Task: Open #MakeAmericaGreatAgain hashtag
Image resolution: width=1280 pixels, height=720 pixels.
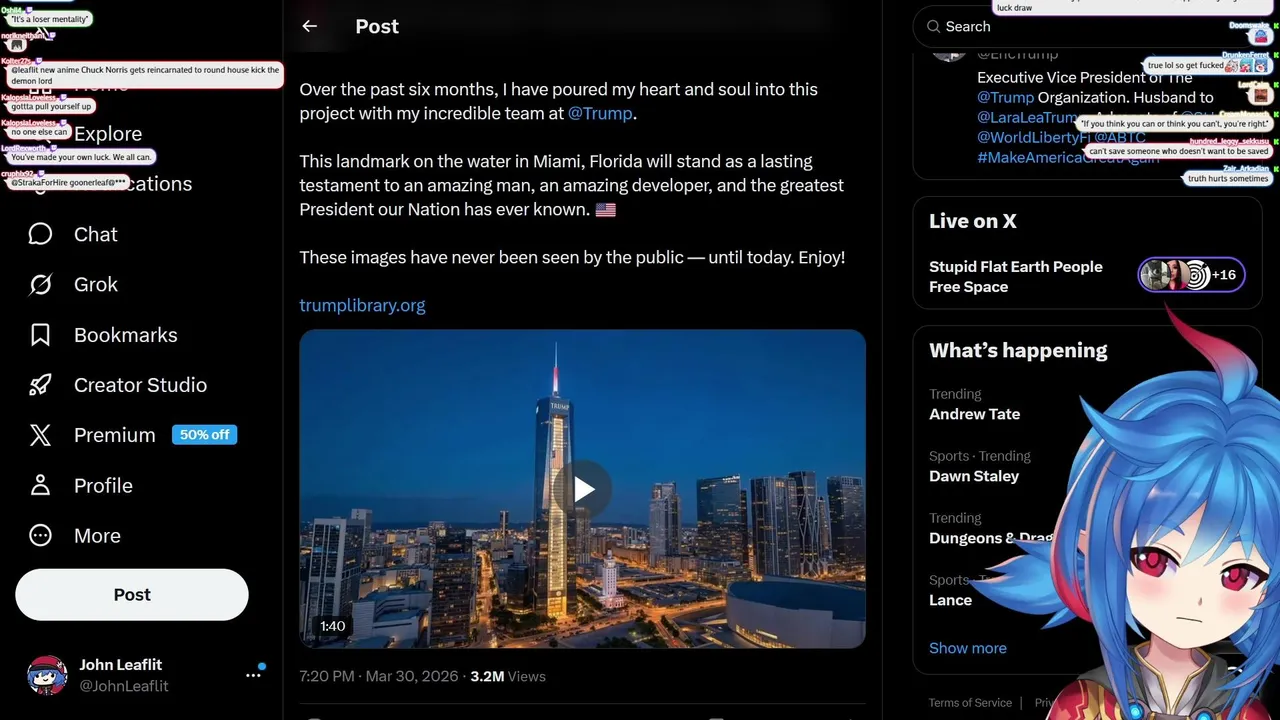Action: pos(1070,157)
